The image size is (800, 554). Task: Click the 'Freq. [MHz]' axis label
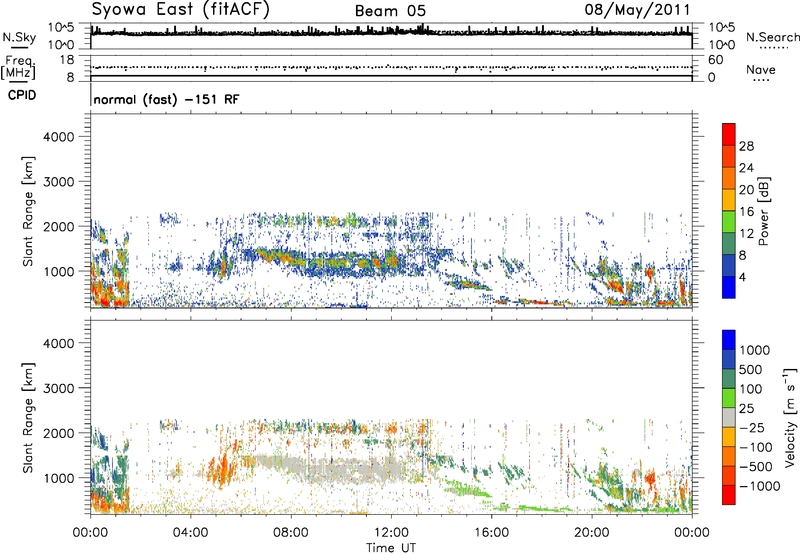pyautogui.click(x=18, y=68)
